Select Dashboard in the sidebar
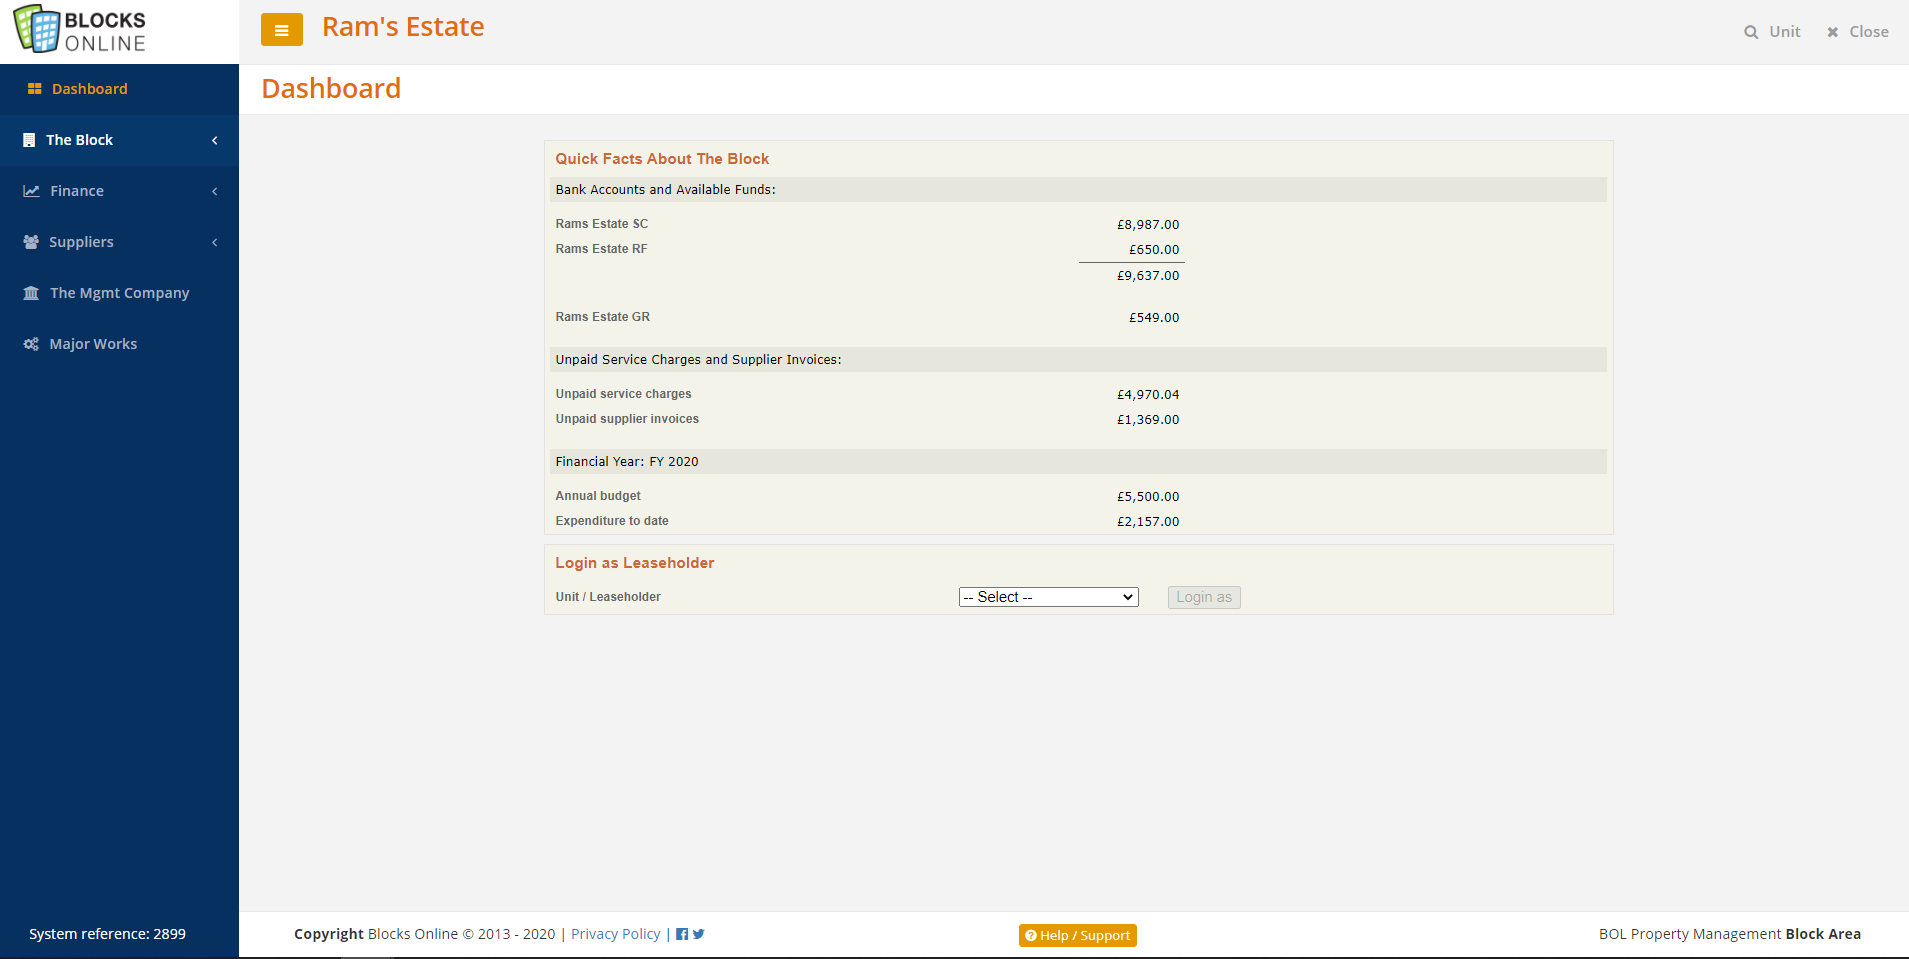 tap(88, 89)
